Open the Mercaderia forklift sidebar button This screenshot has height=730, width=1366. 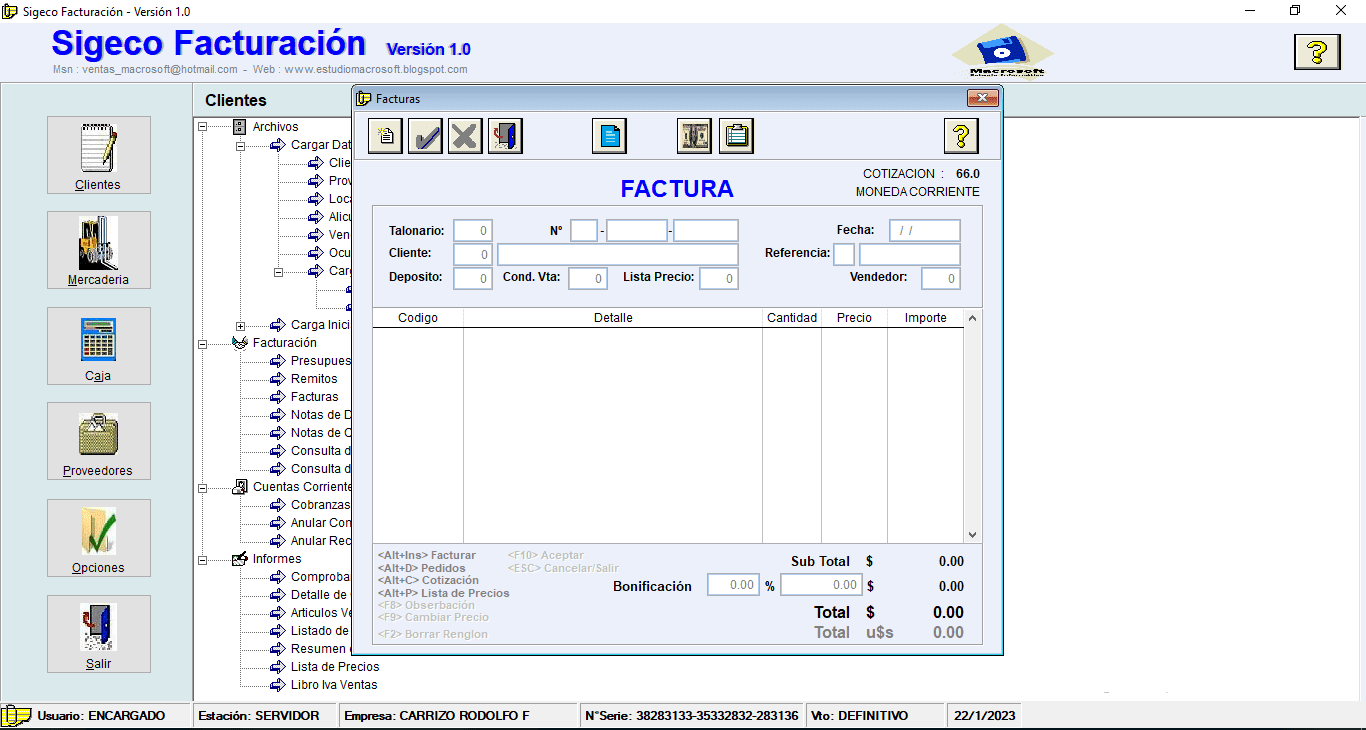click(99, 250)
